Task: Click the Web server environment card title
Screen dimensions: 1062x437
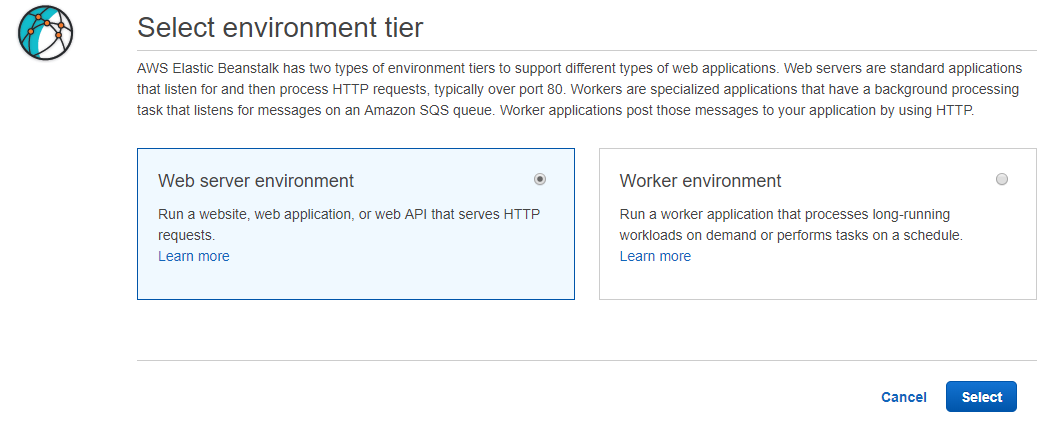Action: 256,181
